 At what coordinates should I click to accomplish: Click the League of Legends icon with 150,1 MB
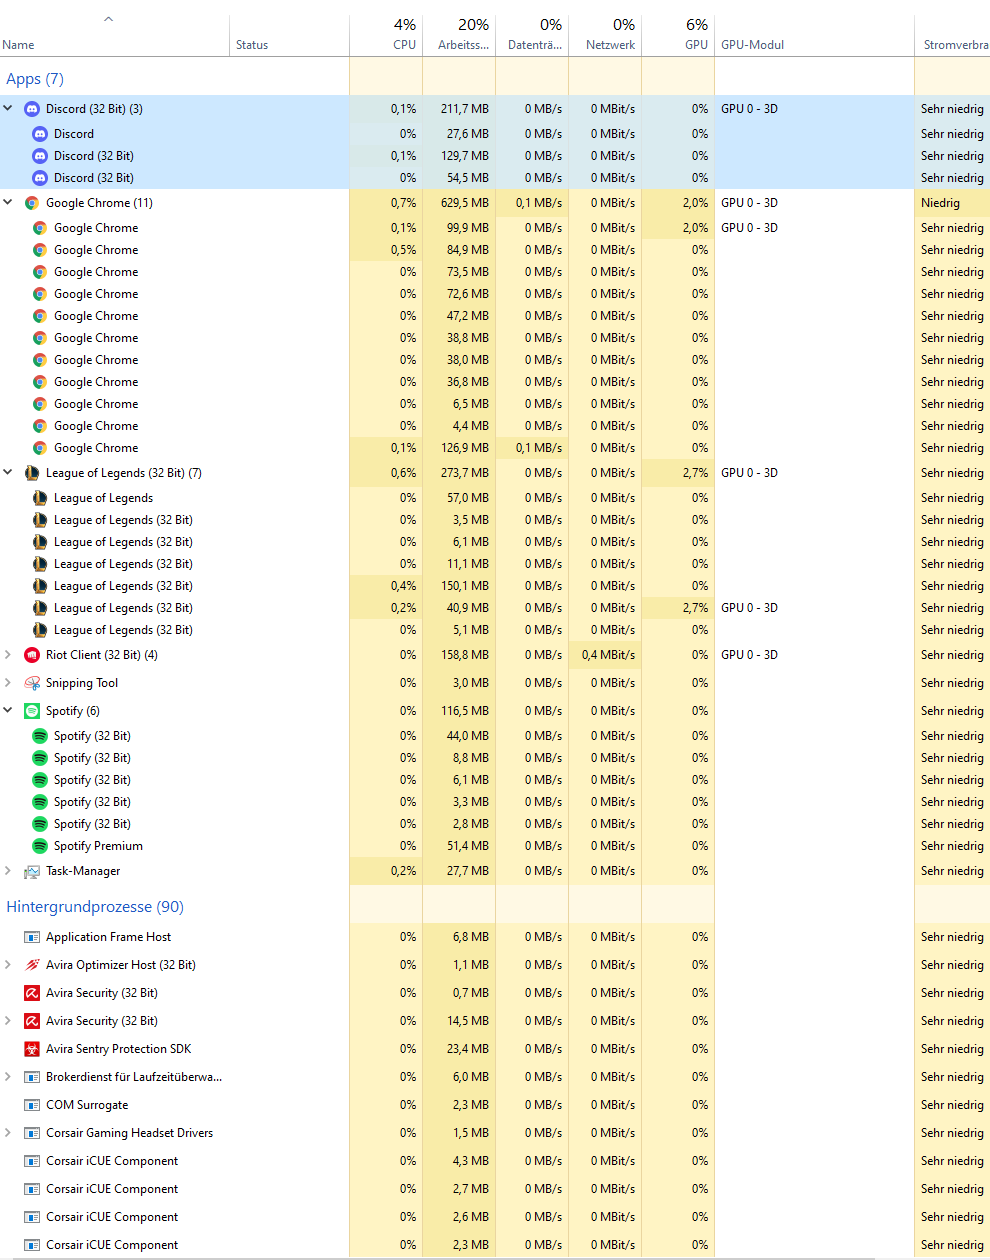(x=40, y=586)
